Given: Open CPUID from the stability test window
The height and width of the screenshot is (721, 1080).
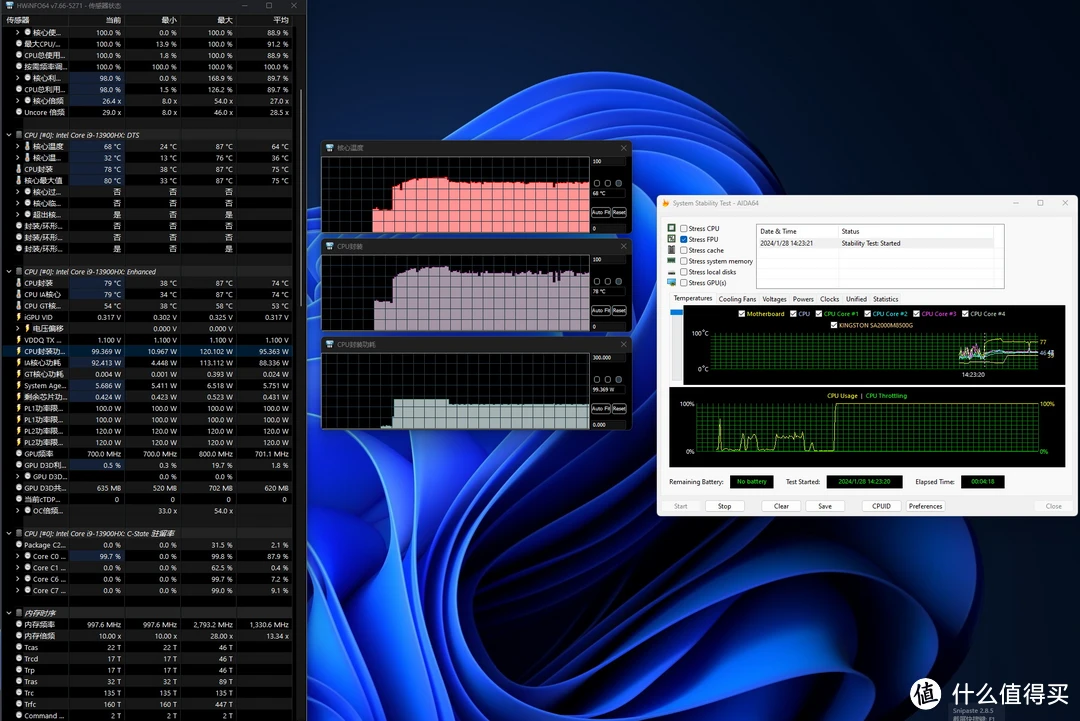Looking at the screenshot, I should (x=881, y=506).
